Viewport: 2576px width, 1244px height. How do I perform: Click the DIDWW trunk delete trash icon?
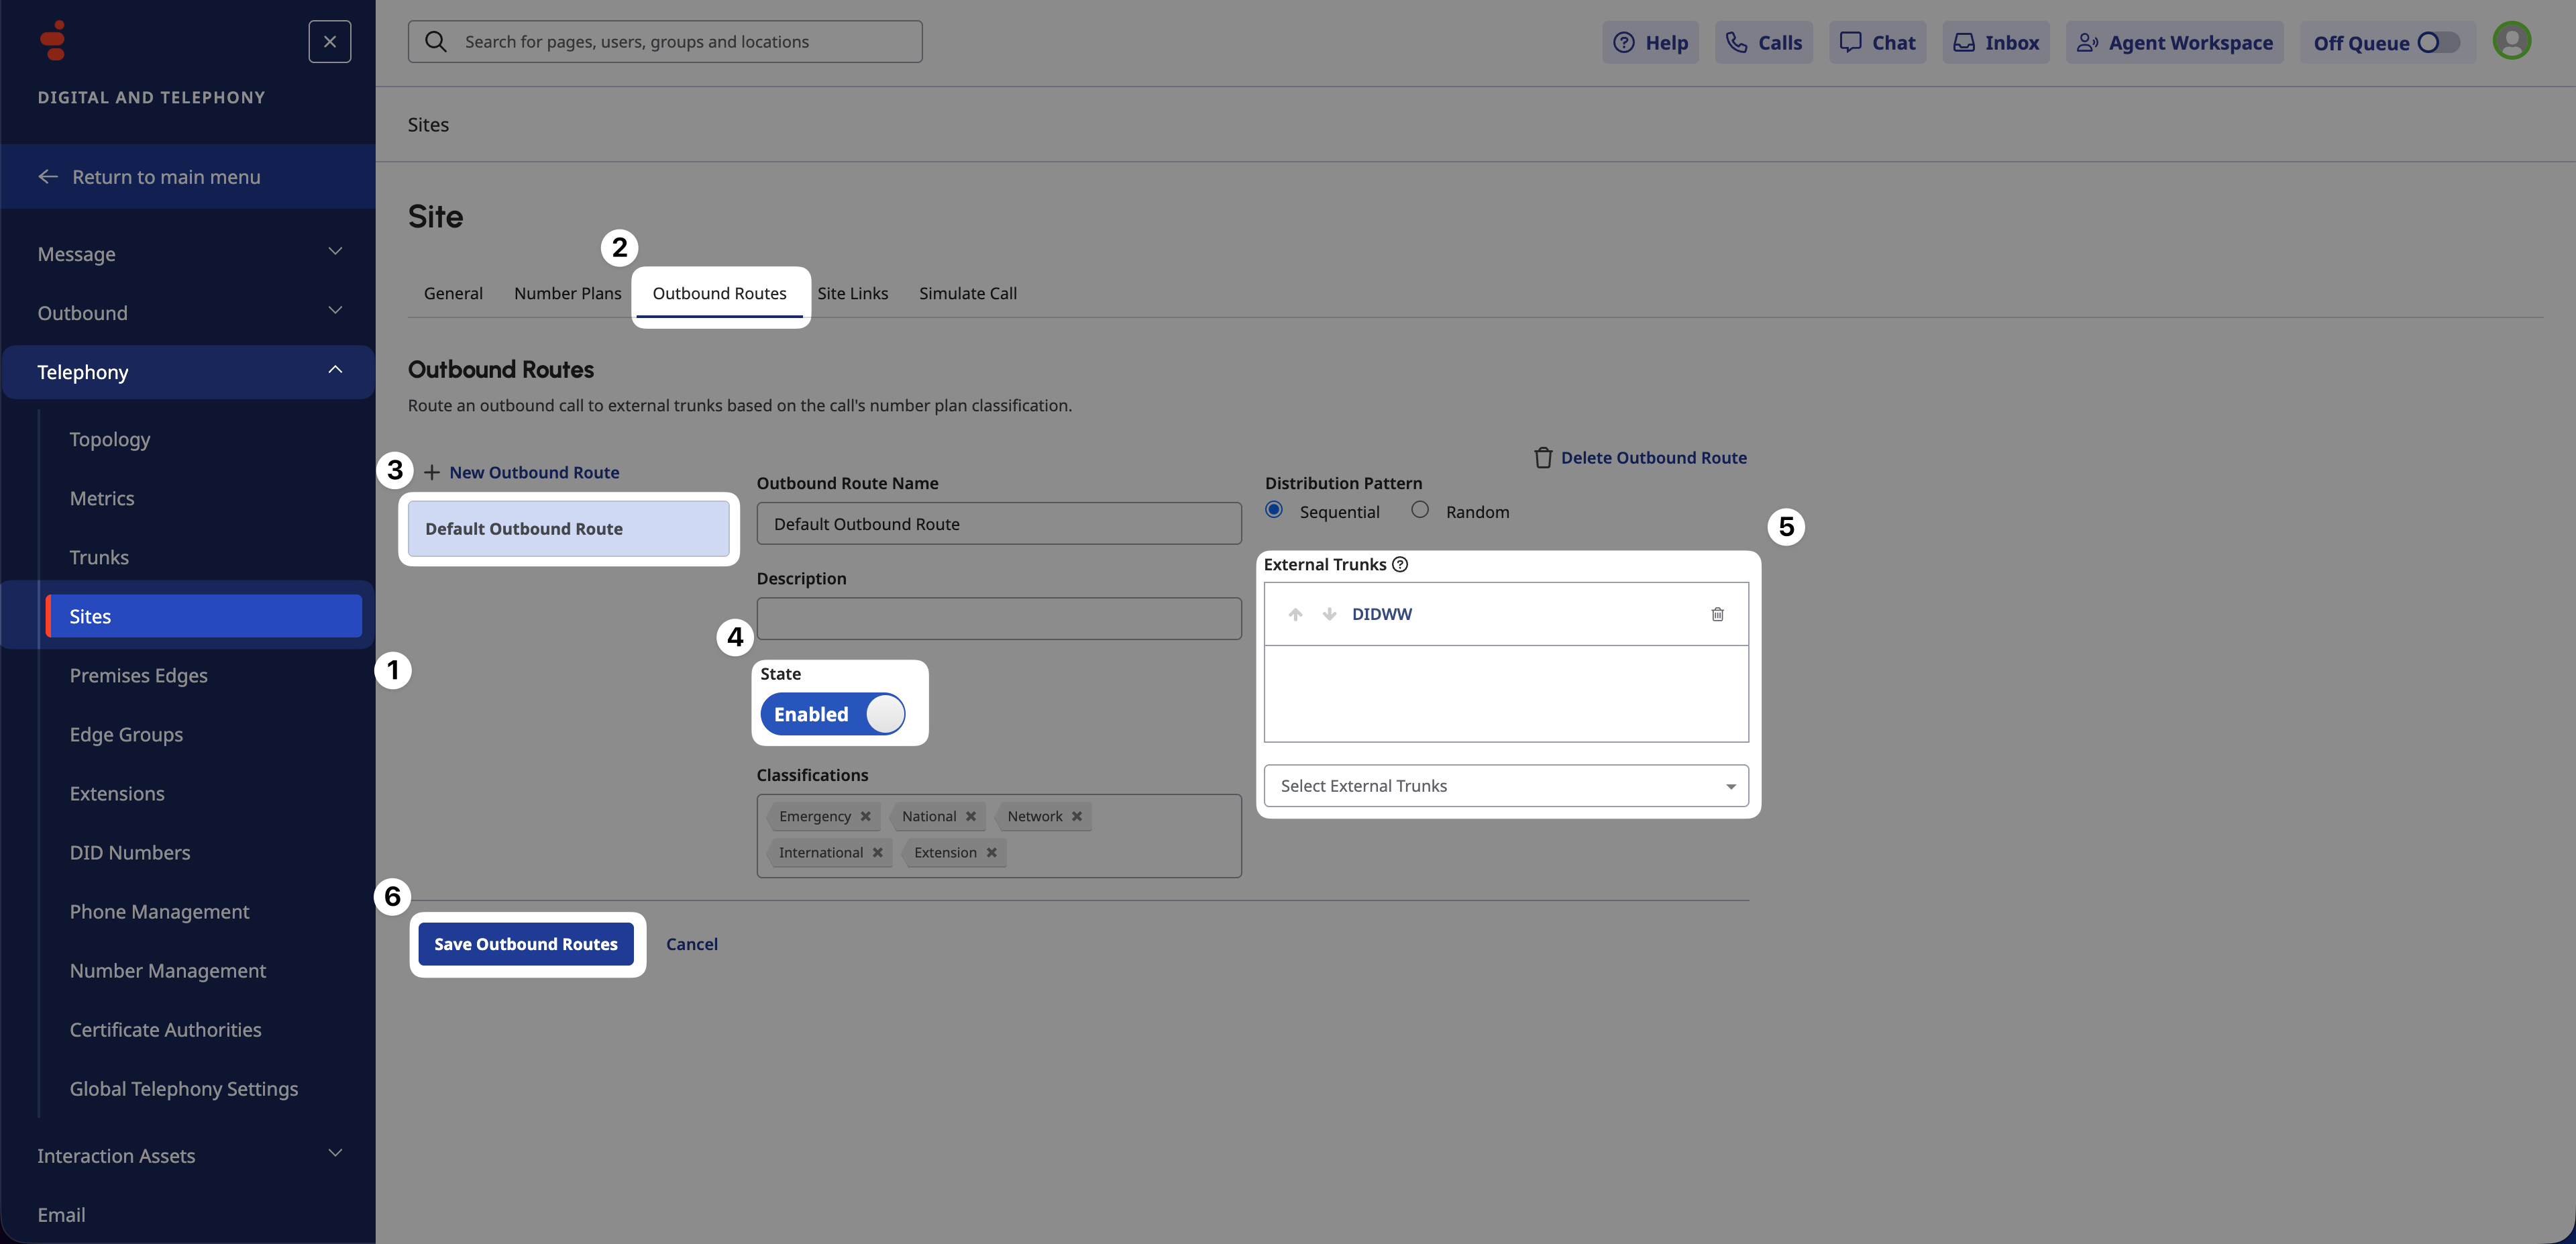(1717, 614)
